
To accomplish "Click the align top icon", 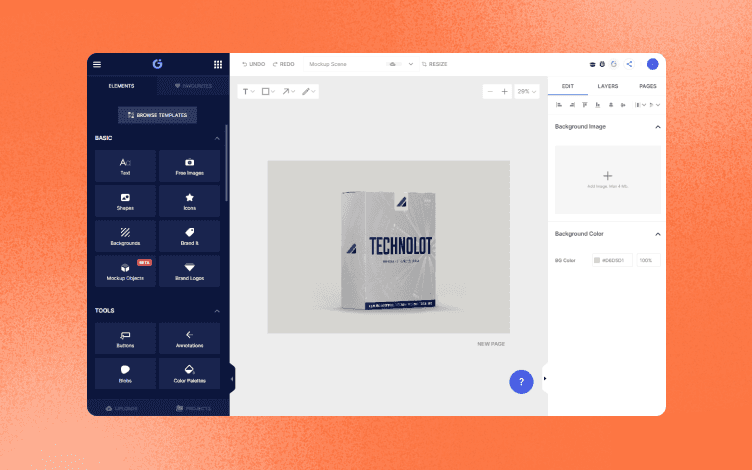I will pyautogui.click(x=585, y=105).
